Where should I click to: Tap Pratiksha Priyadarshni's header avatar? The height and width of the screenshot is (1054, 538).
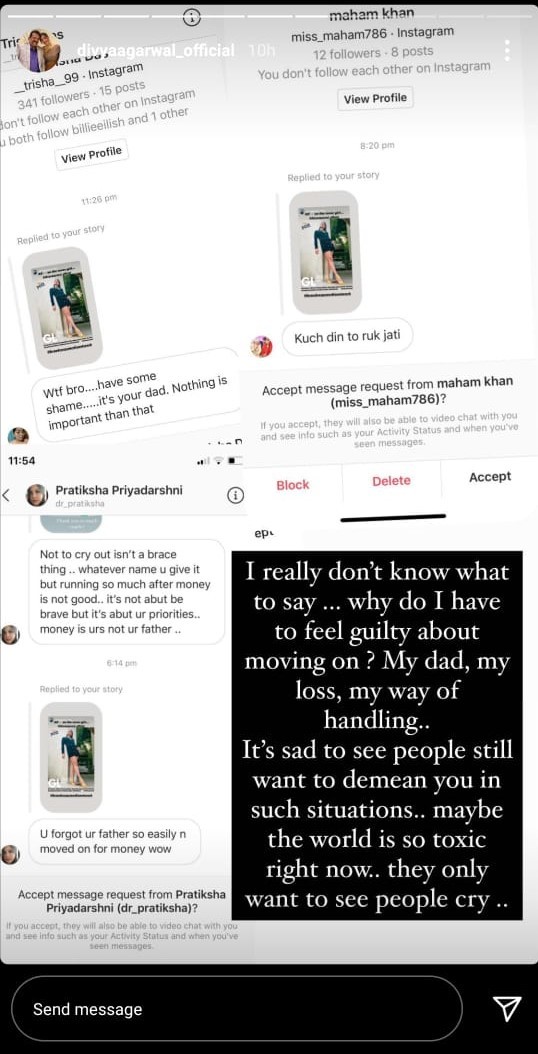[36, 495]
